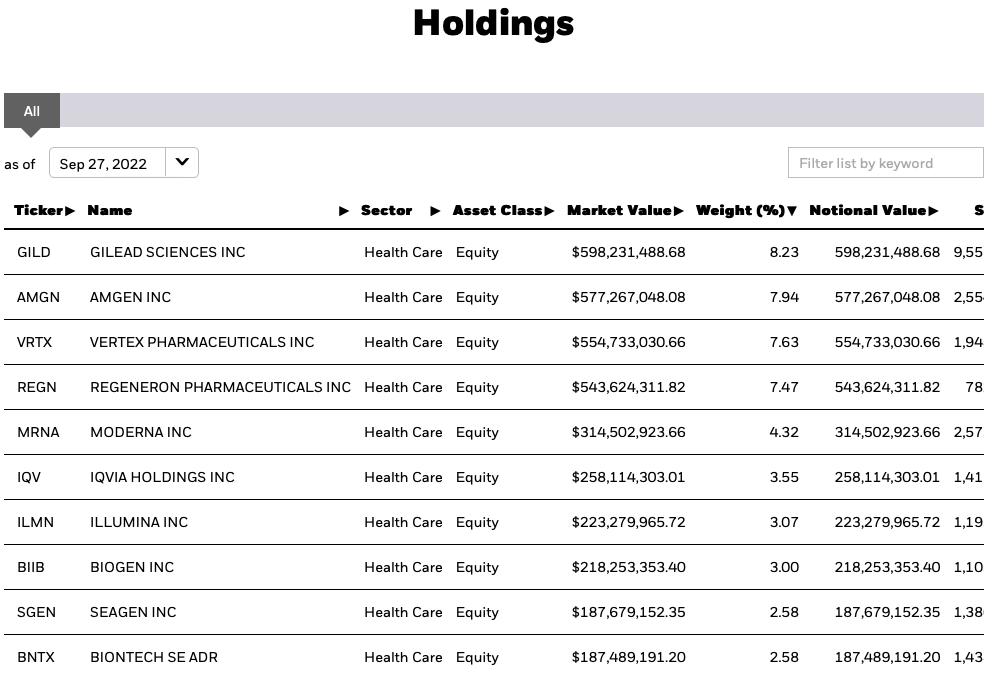Click the Notional Value column header

(868, 210)
